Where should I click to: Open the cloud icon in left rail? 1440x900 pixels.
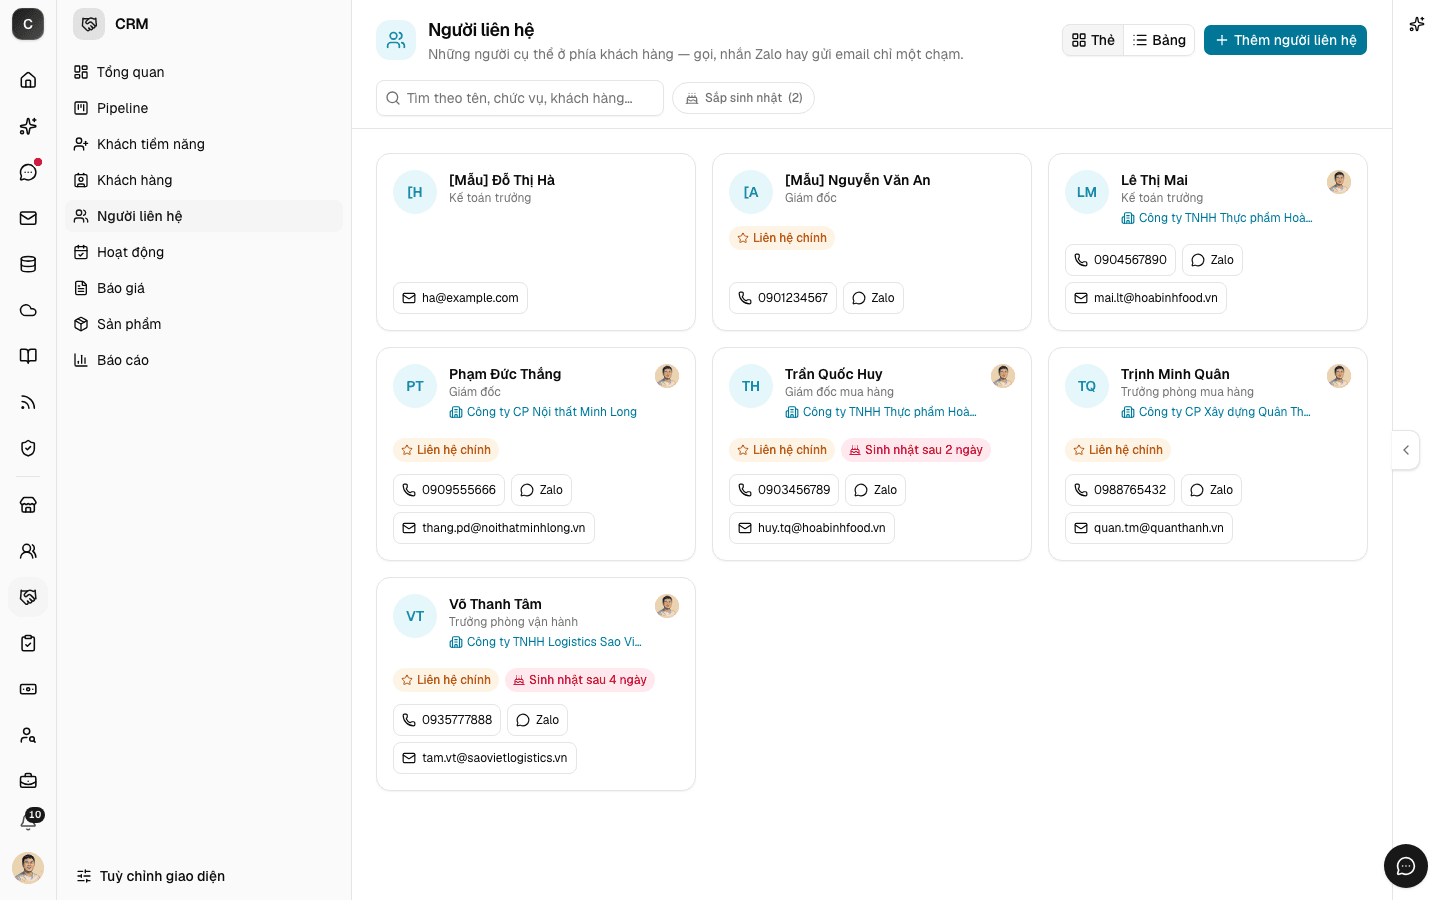28,310
